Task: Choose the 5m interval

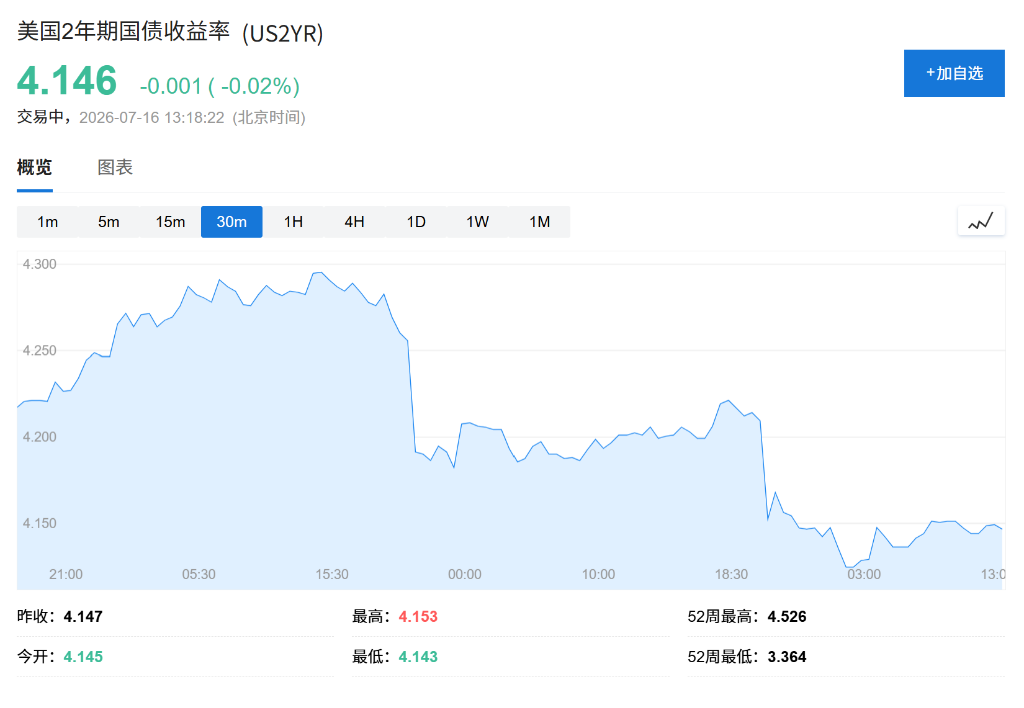Action: pyautogui.click(x=109, y=222)
